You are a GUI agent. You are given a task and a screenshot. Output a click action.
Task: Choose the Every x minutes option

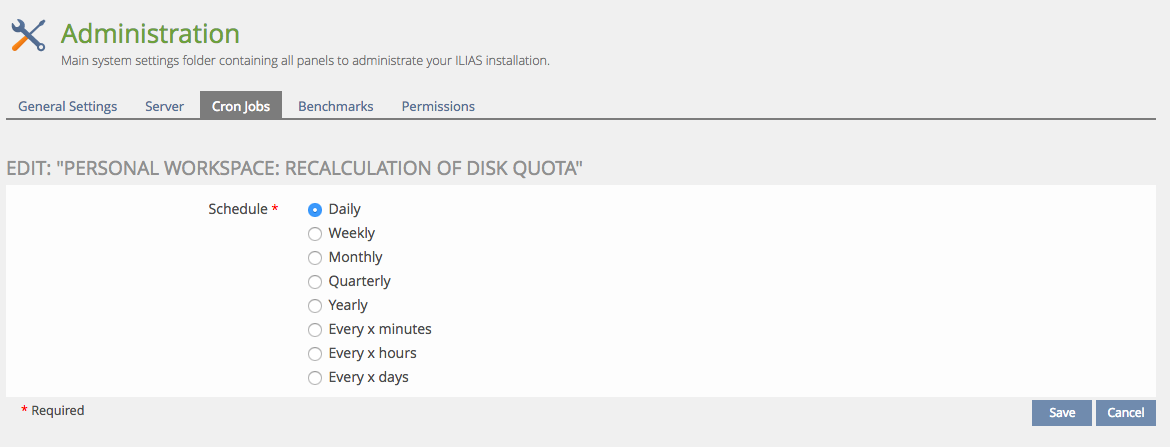tap(315, 330)
